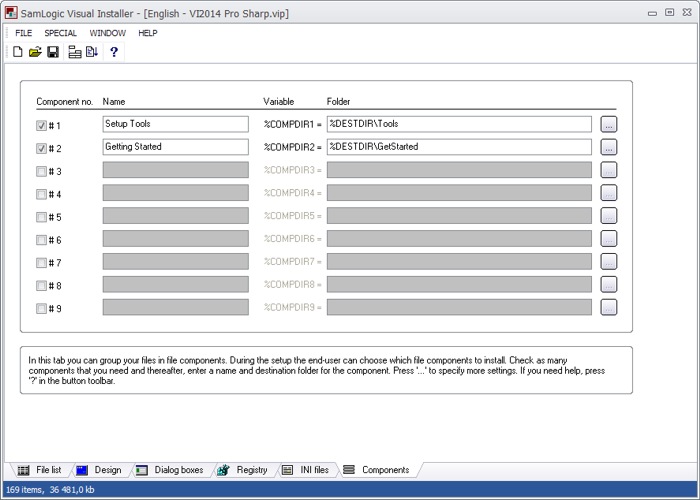
Task: Click the 'Component no.' column header
Action: [65, 102]
